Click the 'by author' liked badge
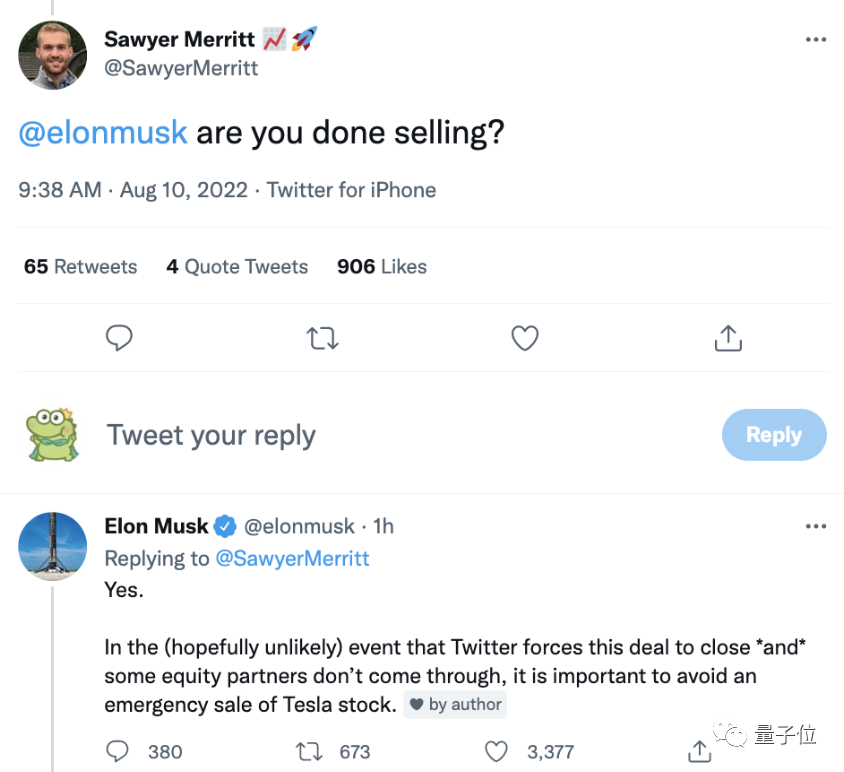844x772 pixels. 455,705
